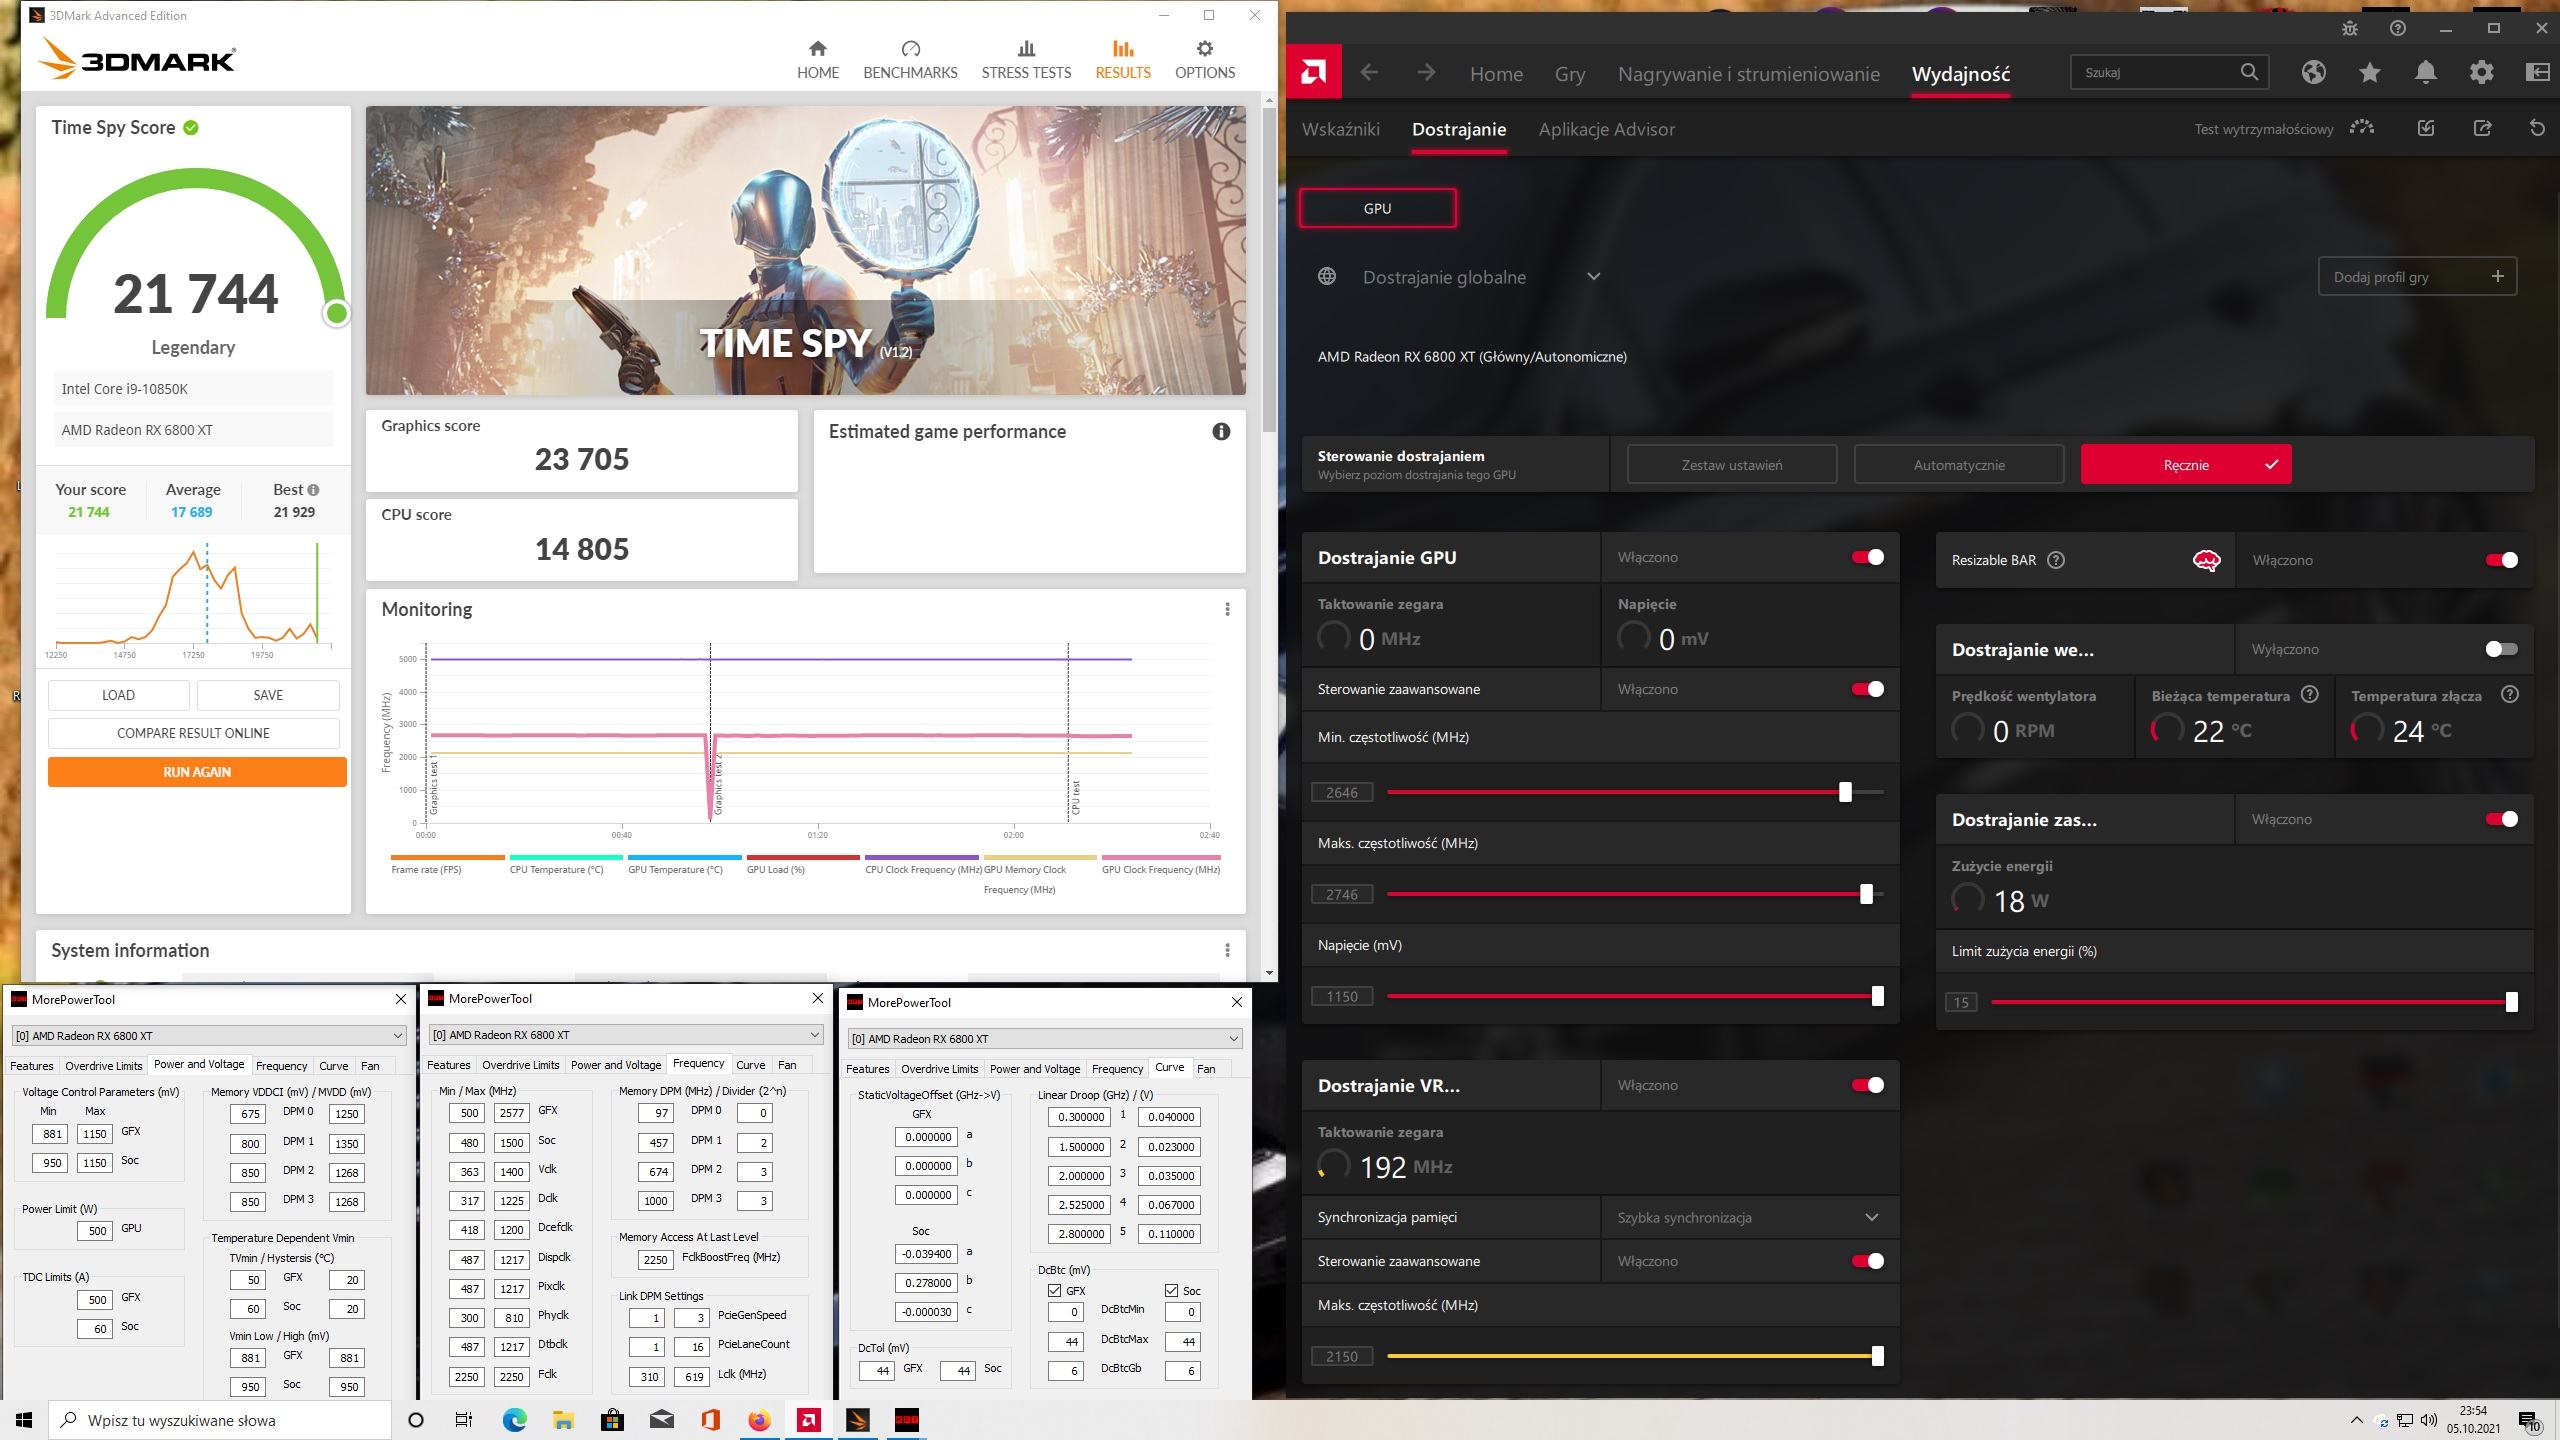Open the Monitoring three-dot options menu

[x=1227, y=609]
